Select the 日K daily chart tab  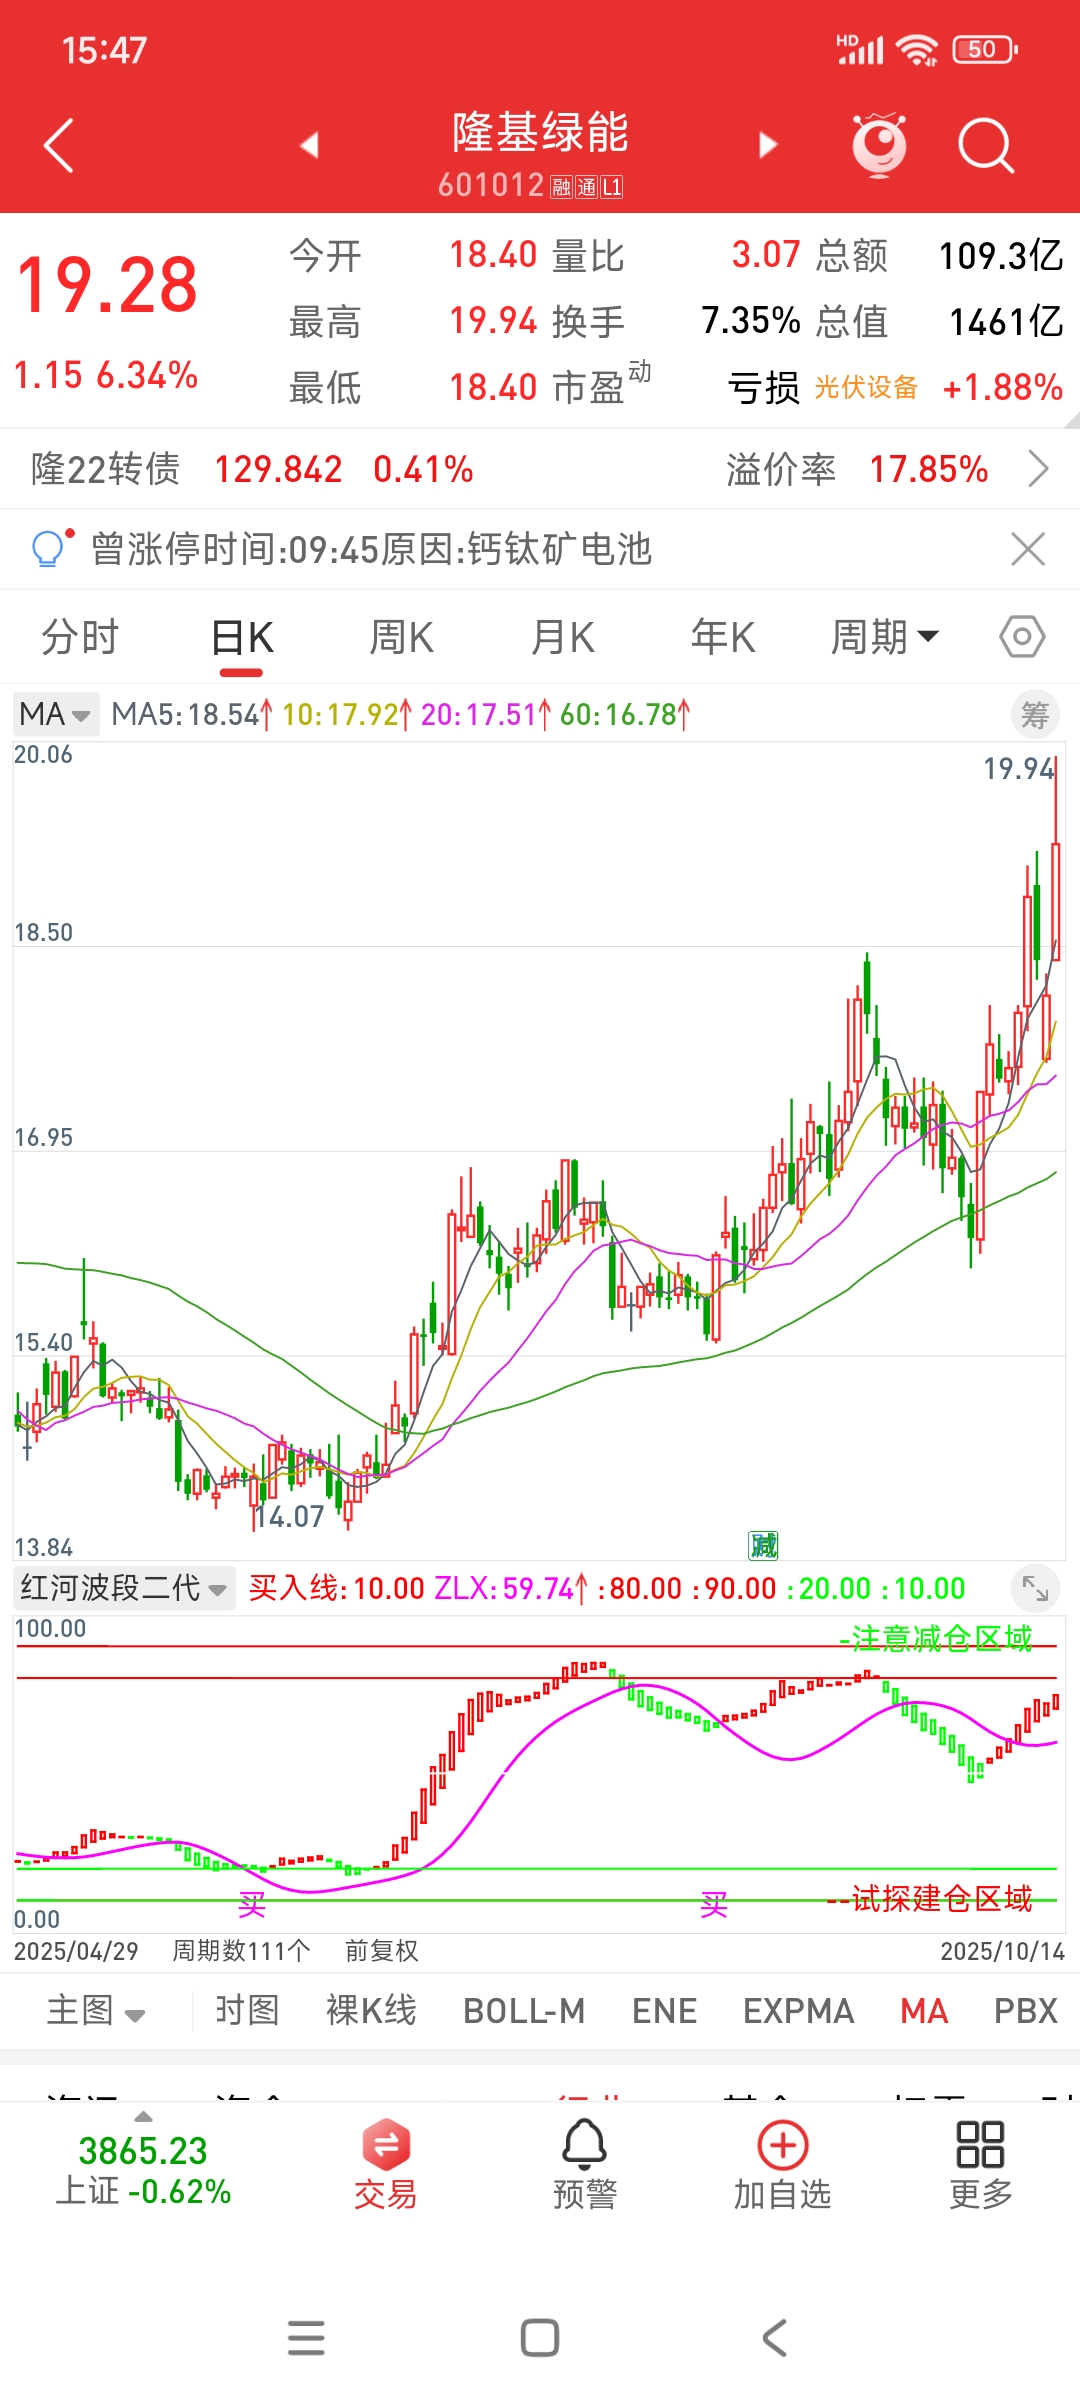tap(242, 637)
